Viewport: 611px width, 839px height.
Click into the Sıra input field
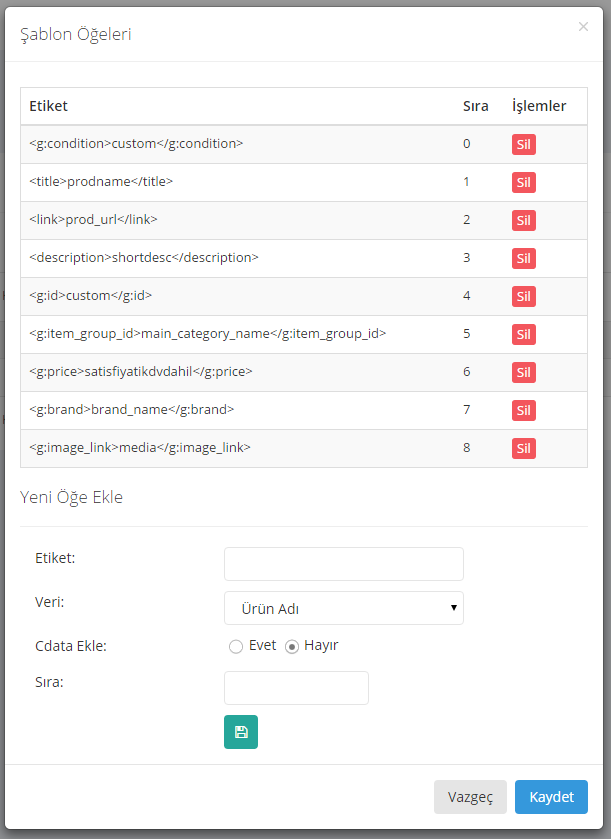point(296,688)
